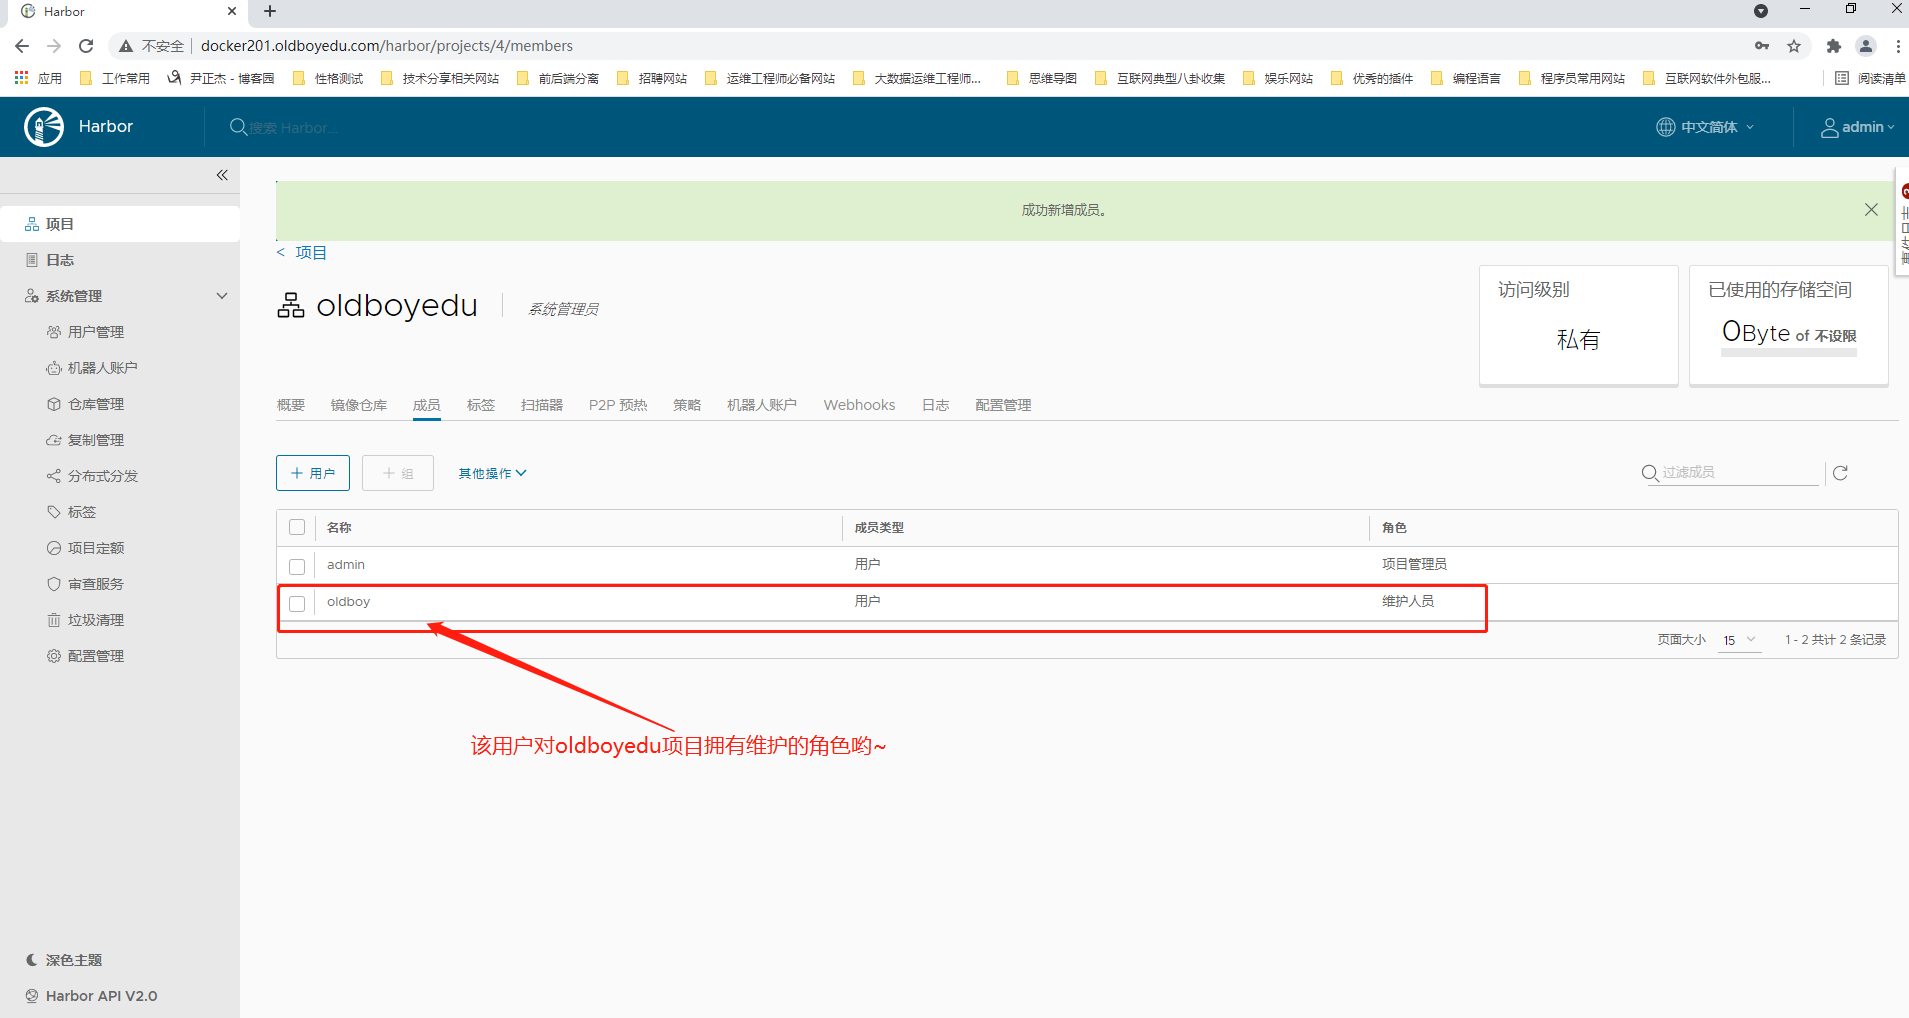
Task: Toggle the select-all members checkbox
Action: click(297, 528)
